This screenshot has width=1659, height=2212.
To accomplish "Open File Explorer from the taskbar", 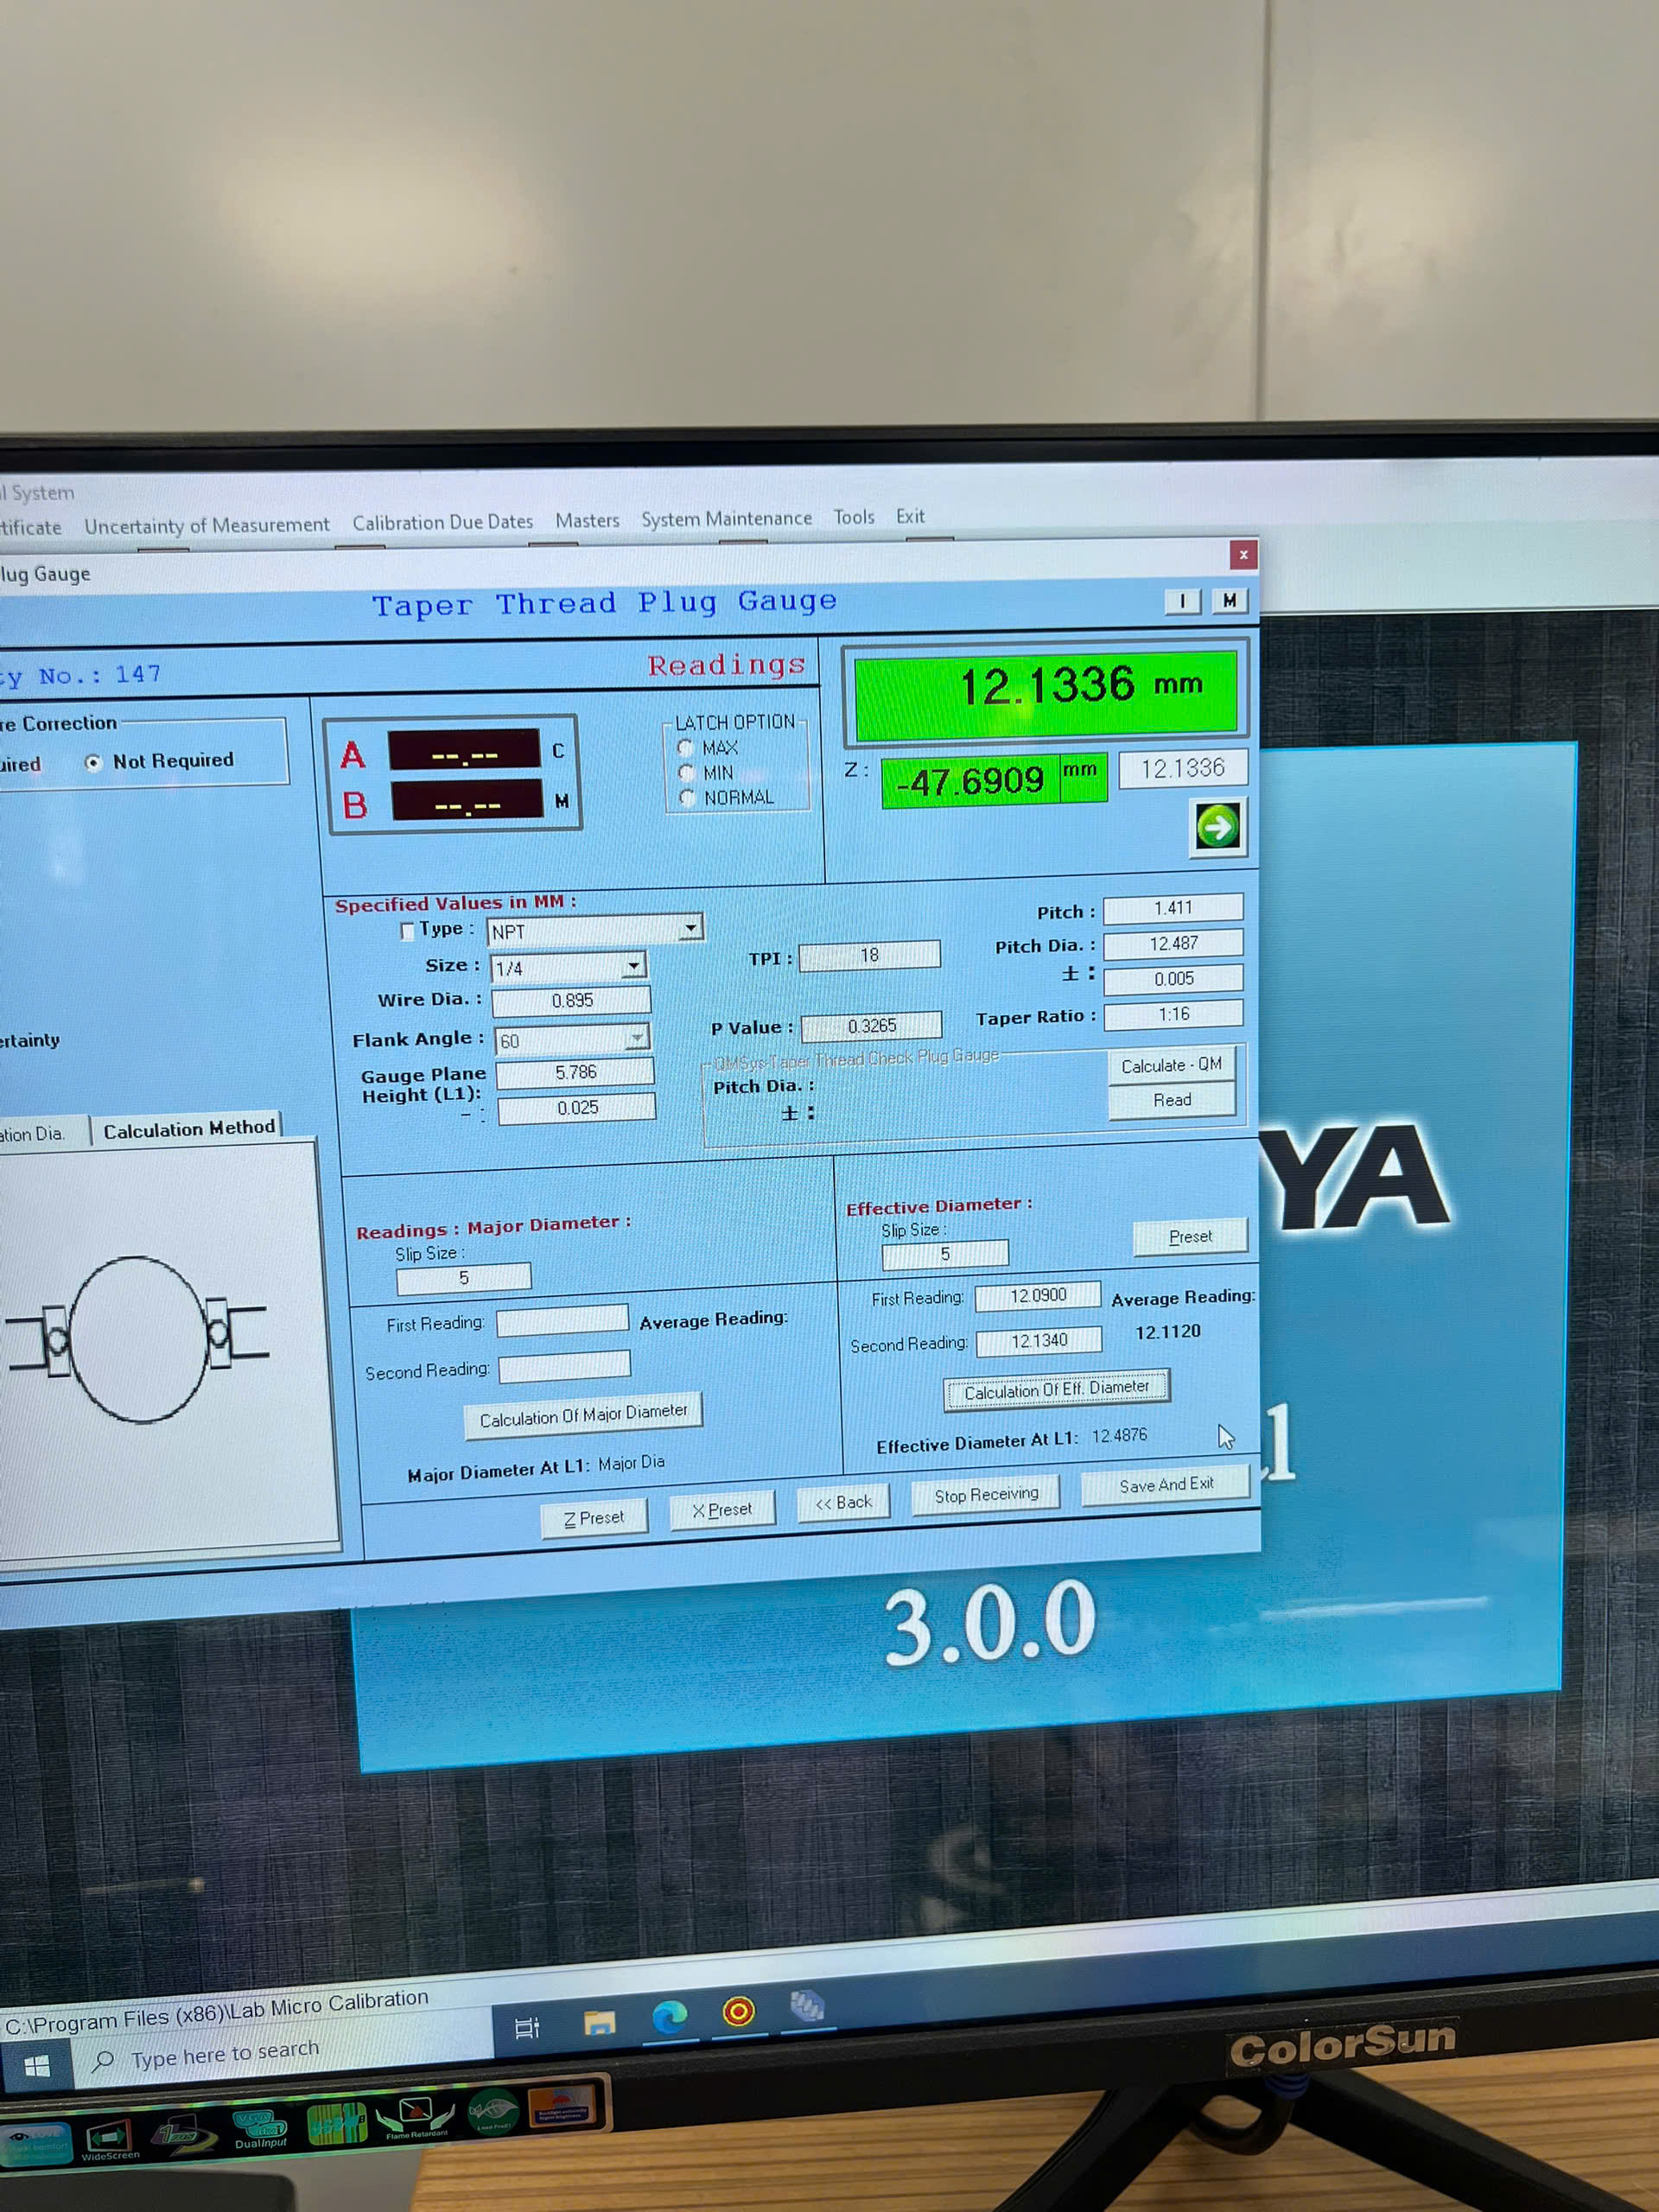I will click(599, 2024).
